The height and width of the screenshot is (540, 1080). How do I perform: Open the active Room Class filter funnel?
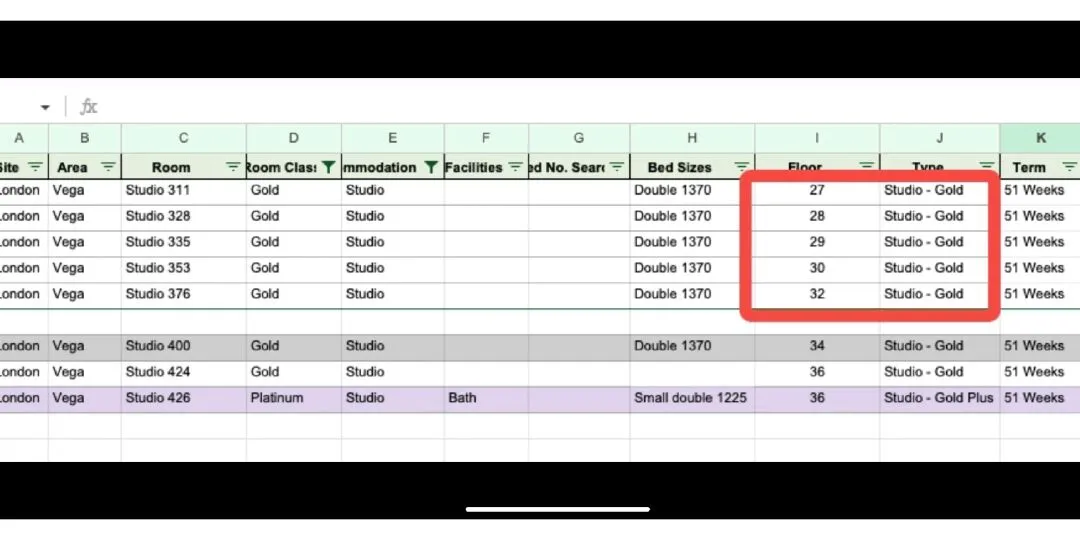pos(329,167)
